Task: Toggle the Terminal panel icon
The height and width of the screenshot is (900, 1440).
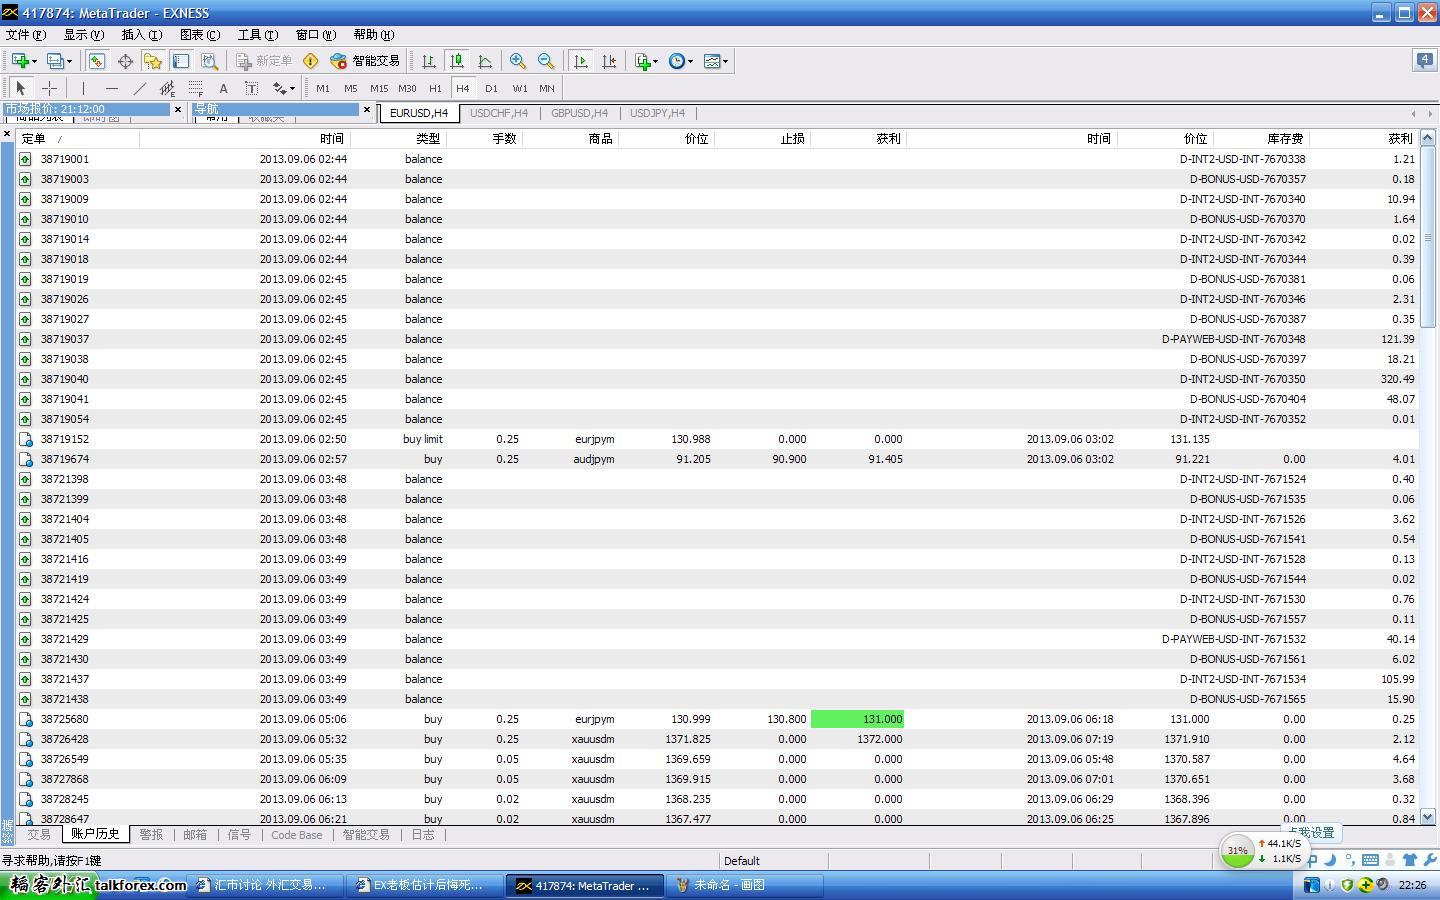Action: (181, 61)
